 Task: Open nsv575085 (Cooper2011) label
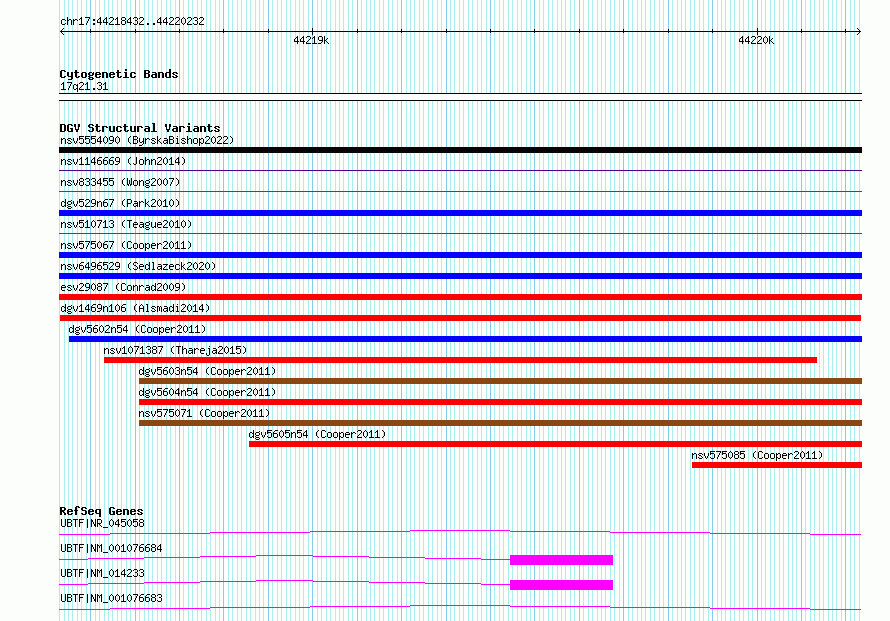coord(757,455)
